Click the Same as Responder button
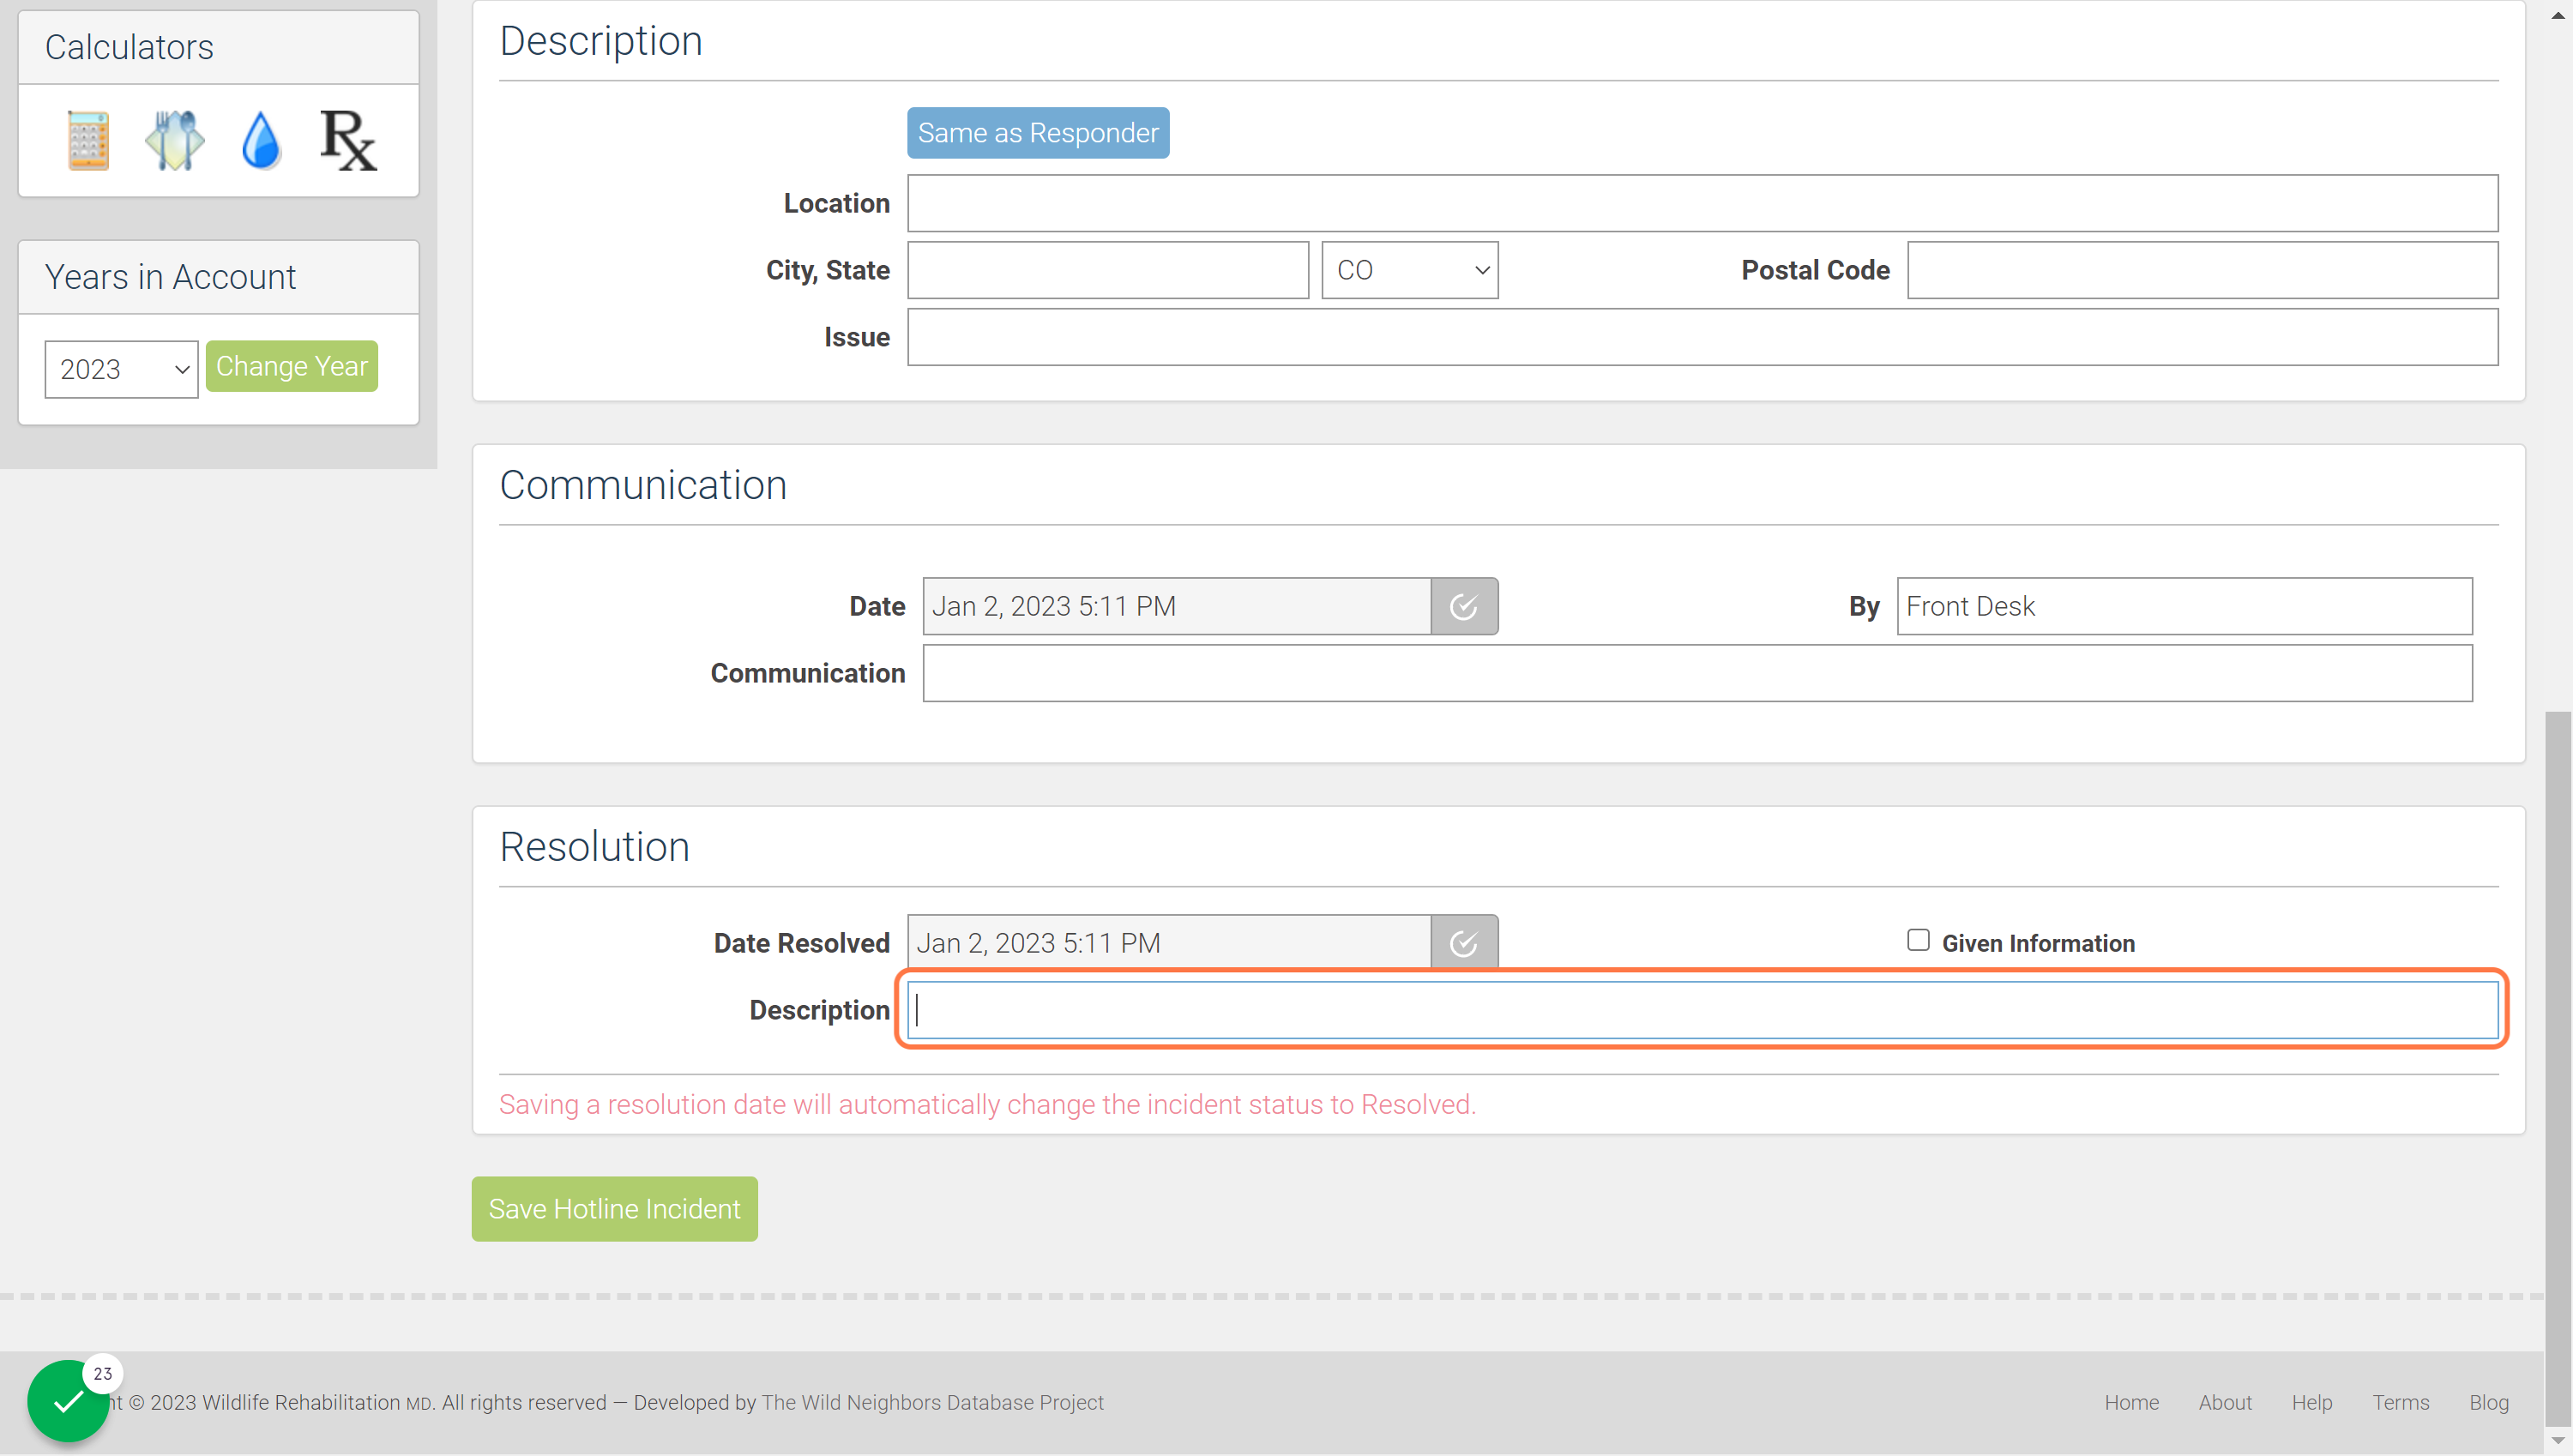The width and height of the screenshot is (2573, 1456). point(1038,133)
